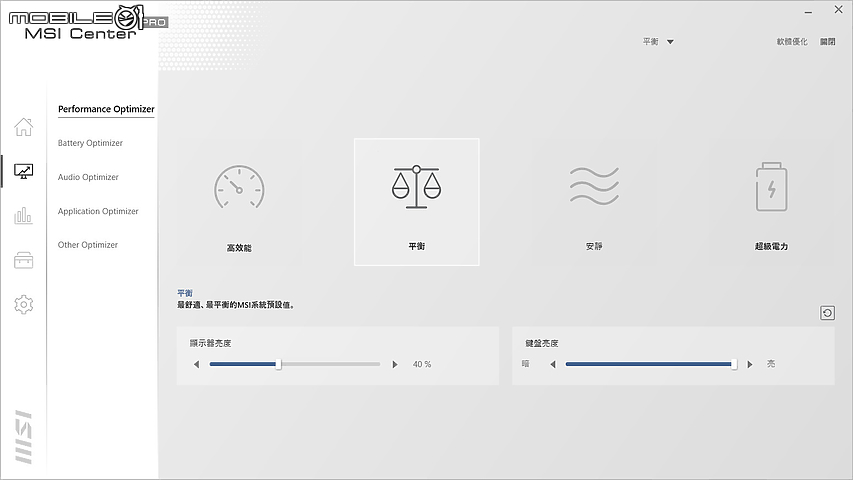Click the 亮 label by keyboard slider
The height and width of the screenshot is (480, 853).
771,364
